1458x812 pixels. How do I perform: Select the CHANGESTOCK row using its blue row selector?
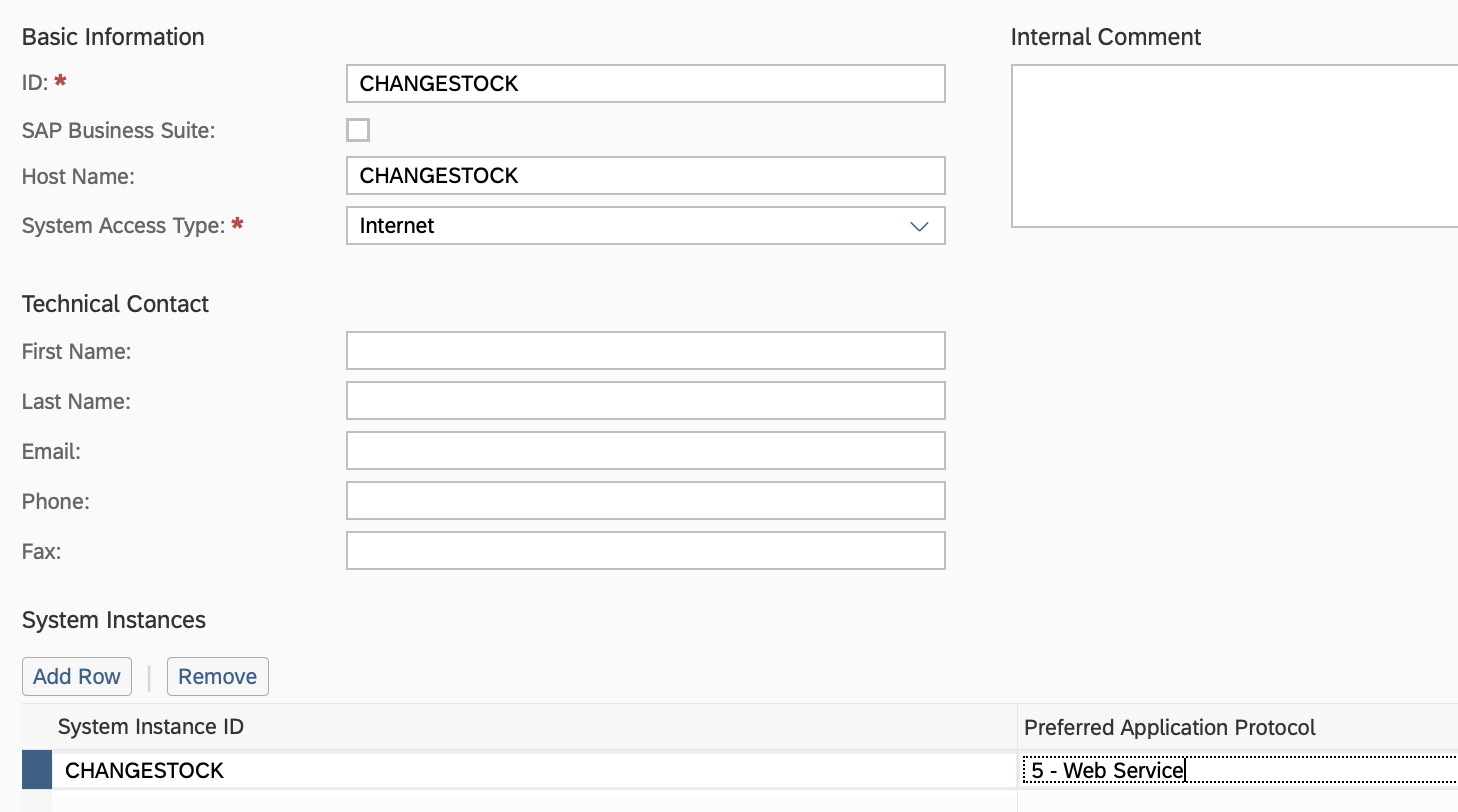click(37, 771)
